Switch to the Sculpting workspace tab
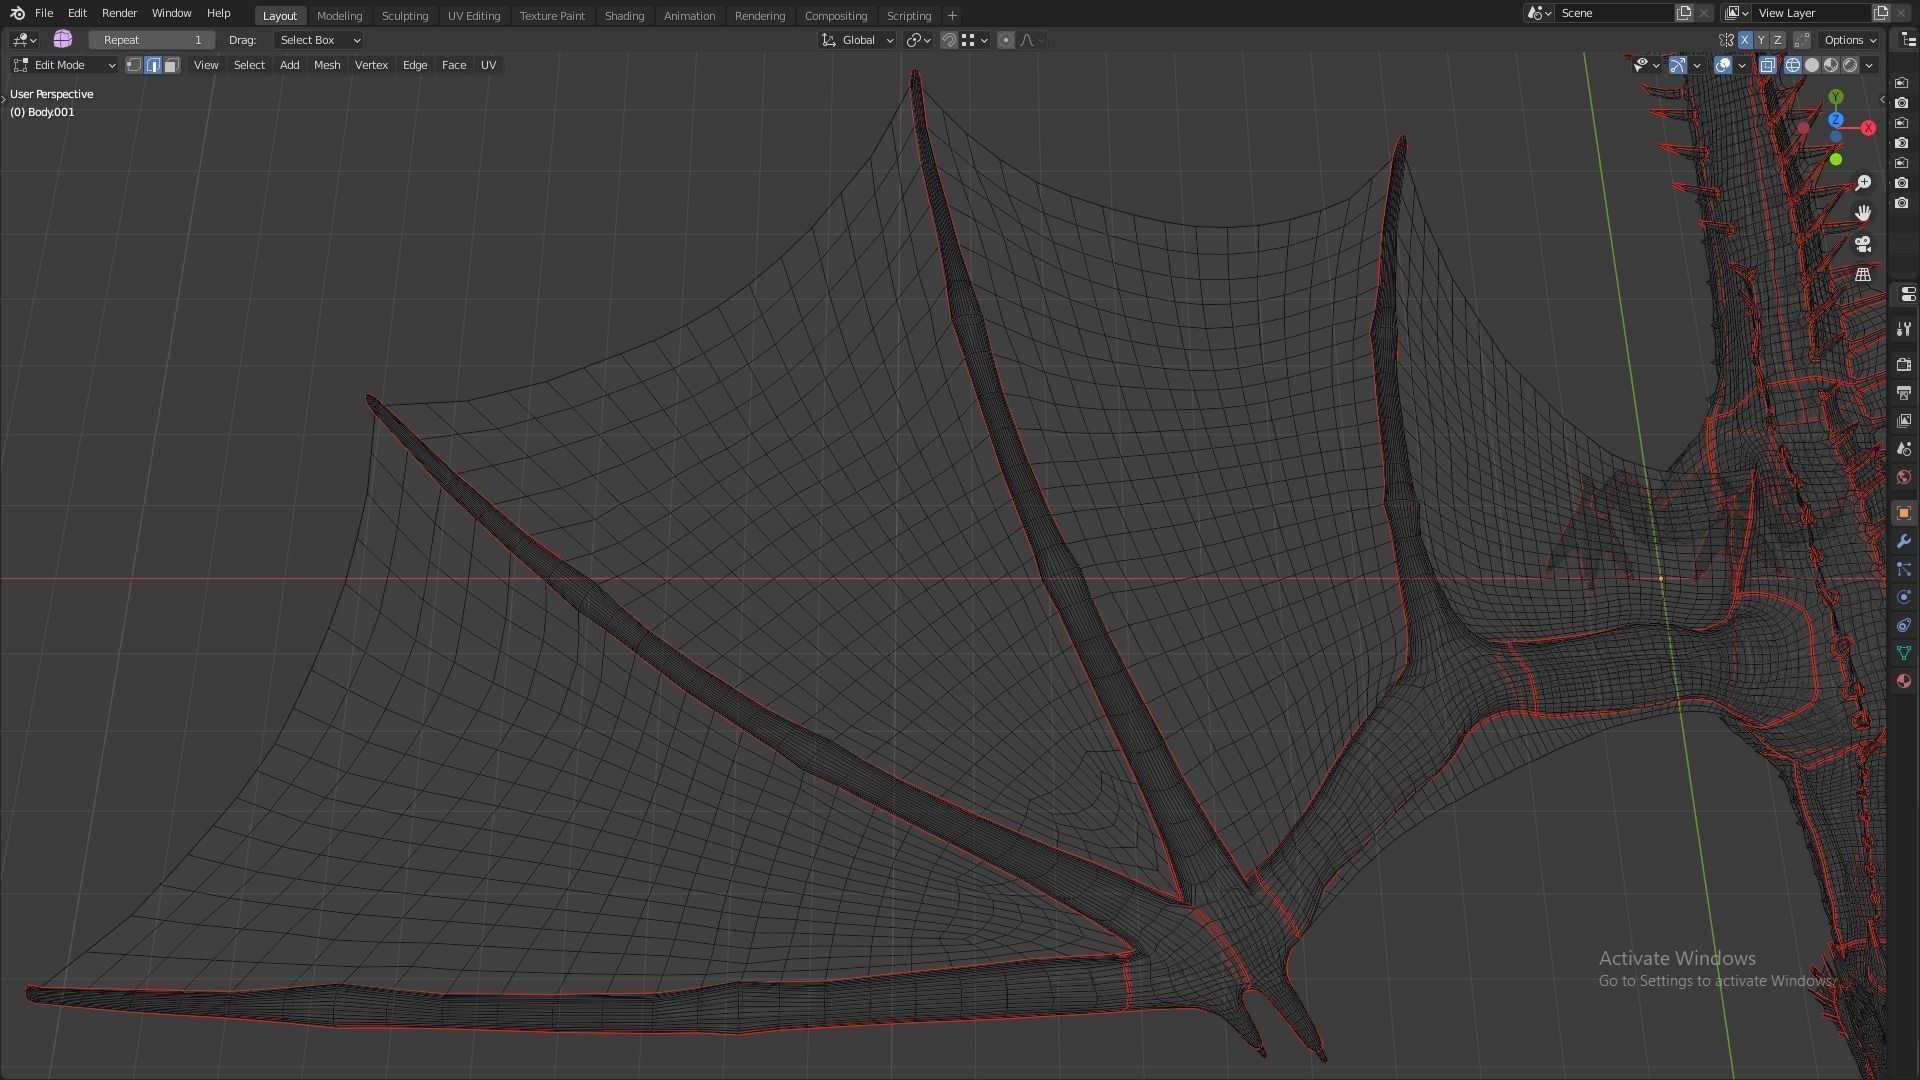Screen dimensions: 1920x1080 tap(404, 16)
